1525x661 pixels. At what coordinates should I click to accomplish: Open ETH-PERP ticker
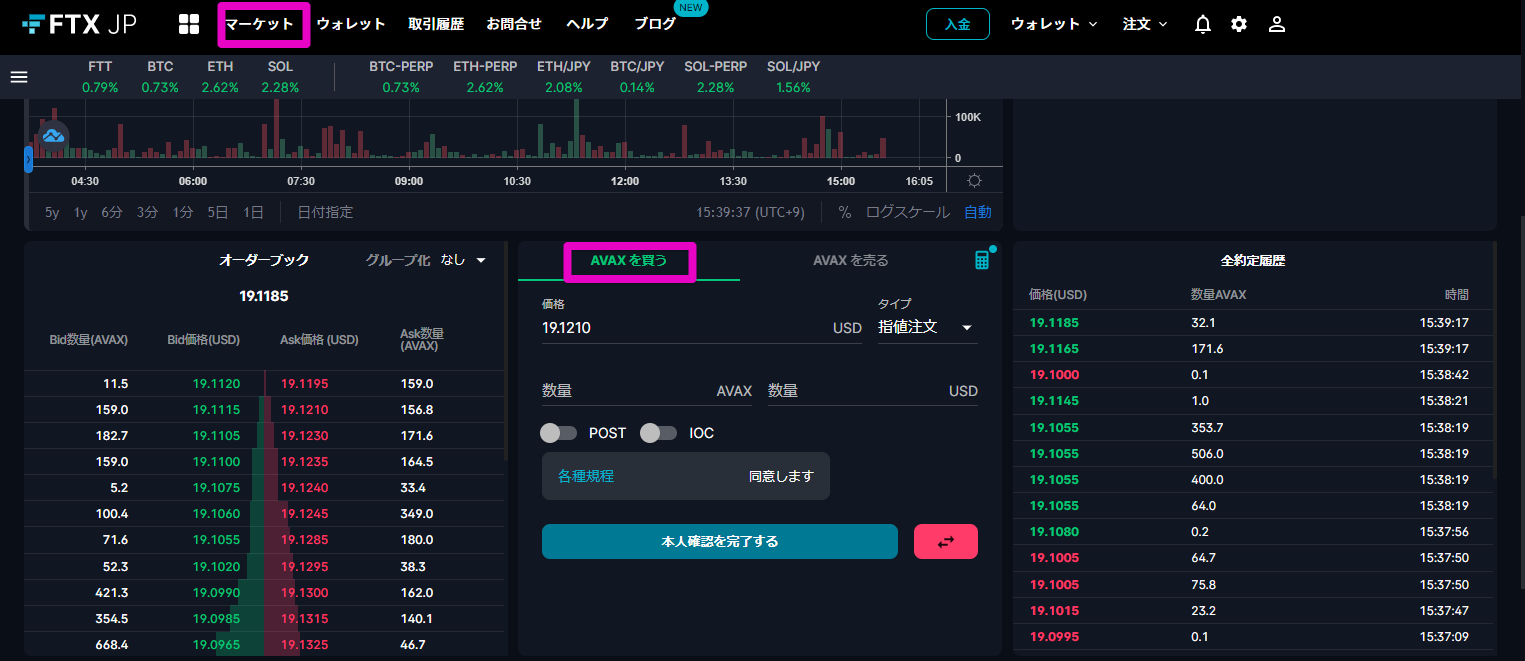tap(485, 77)
